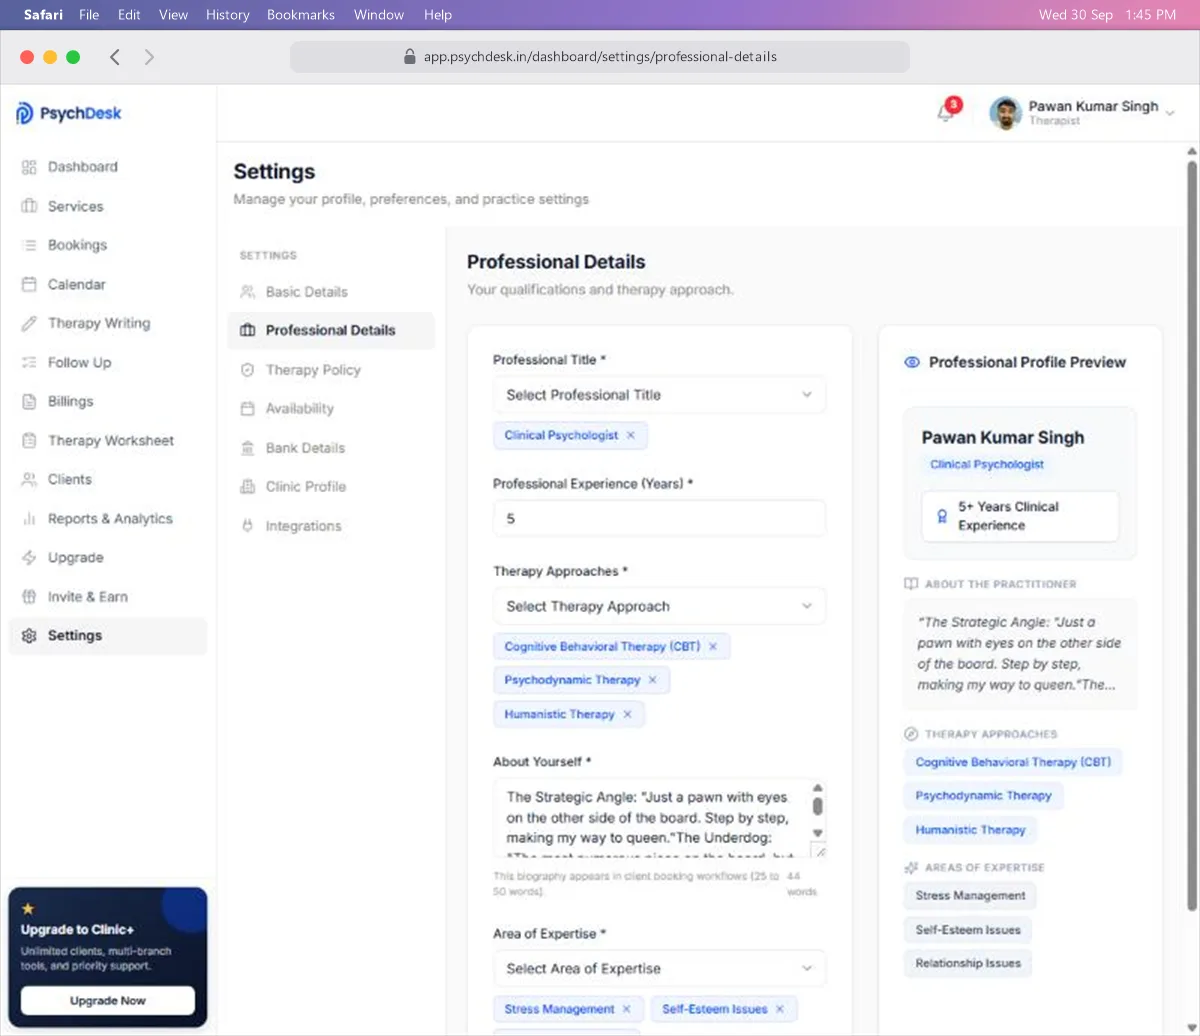Remove the Psychodynamic Therapy tag

coord(653,680)
